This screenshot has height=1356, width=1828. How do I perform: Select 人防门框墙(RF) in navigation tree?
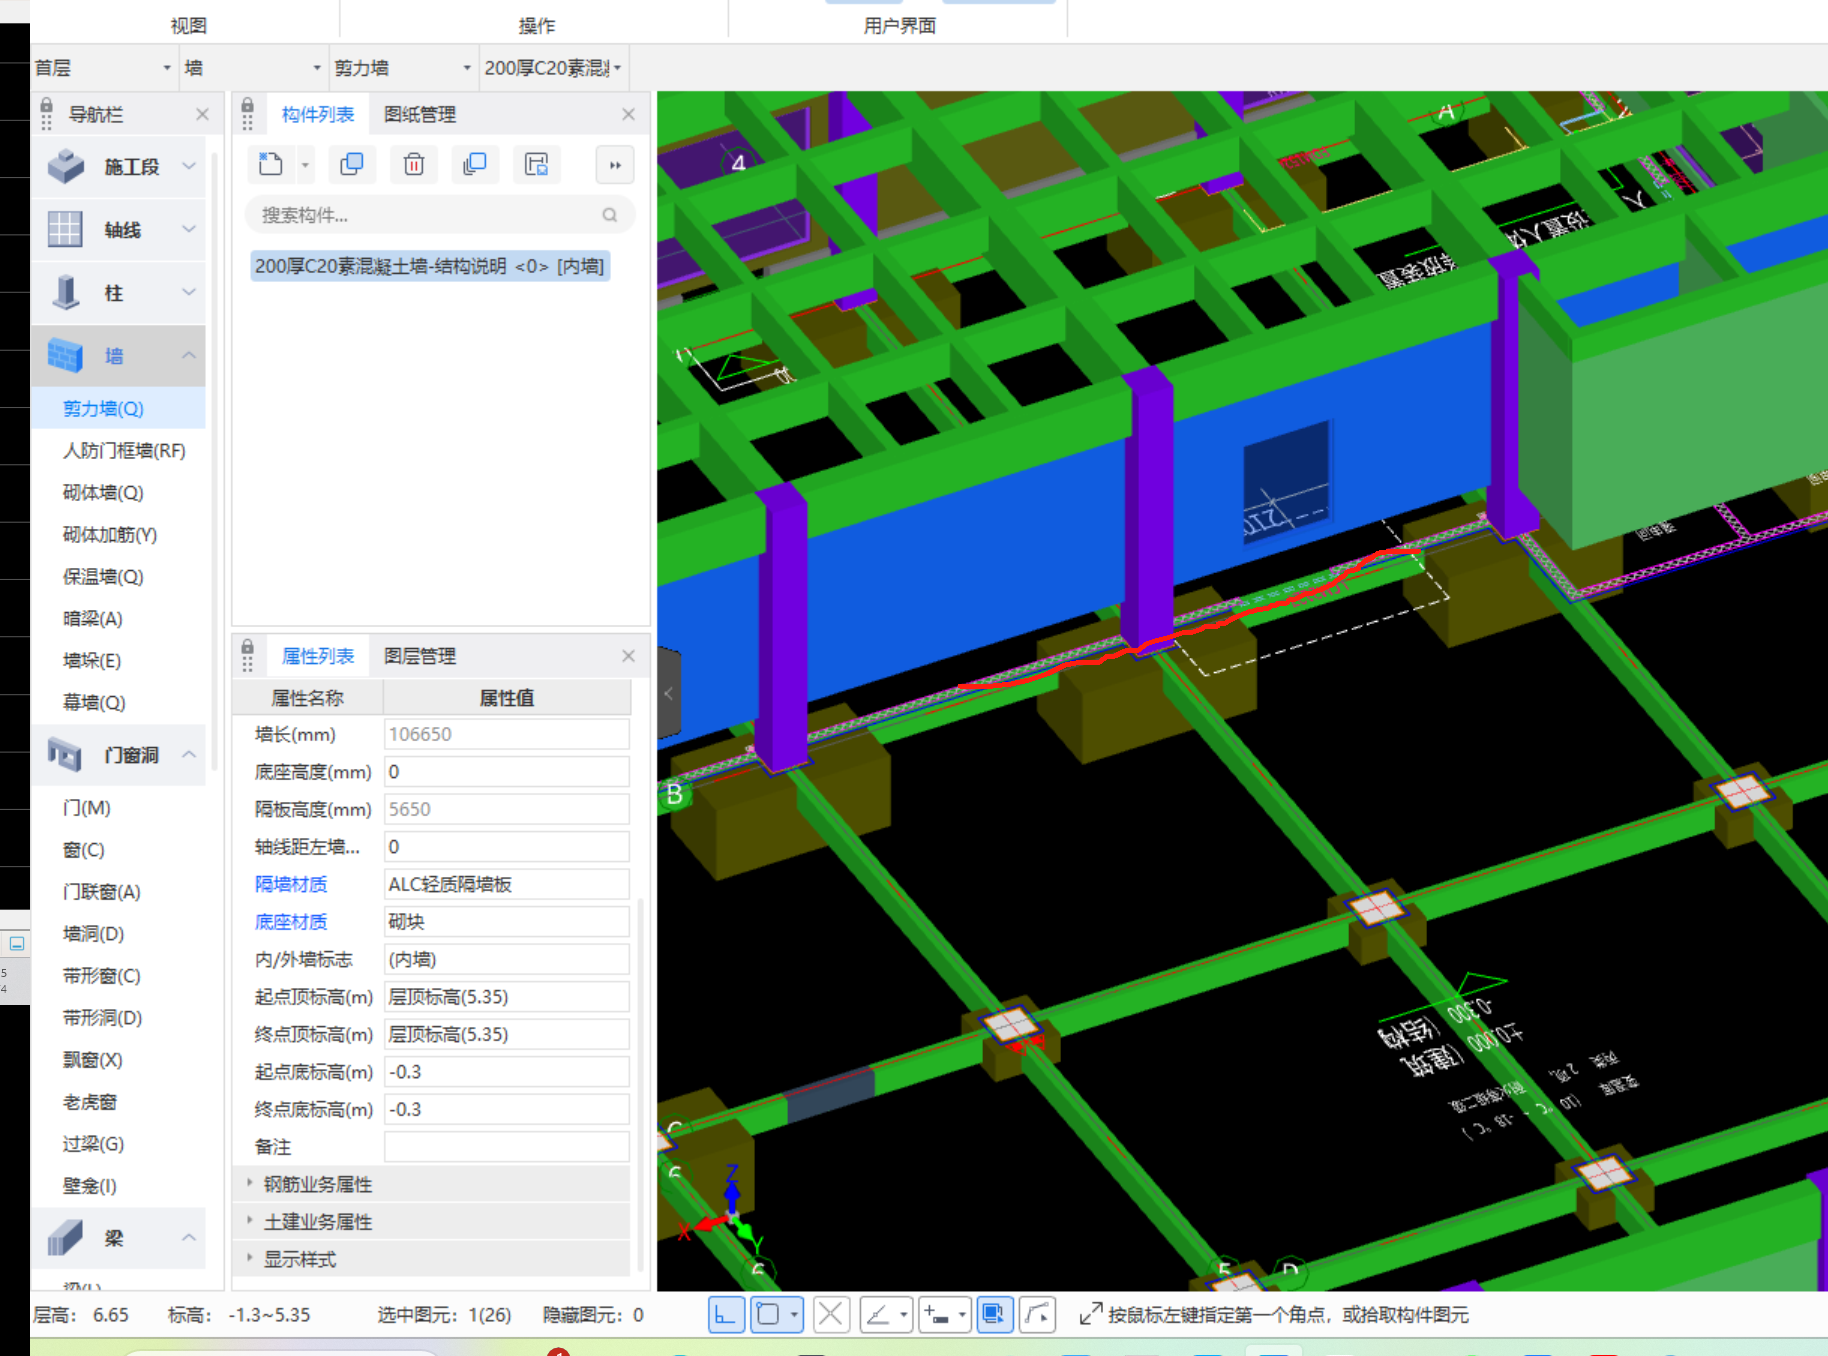pos(124,450)
